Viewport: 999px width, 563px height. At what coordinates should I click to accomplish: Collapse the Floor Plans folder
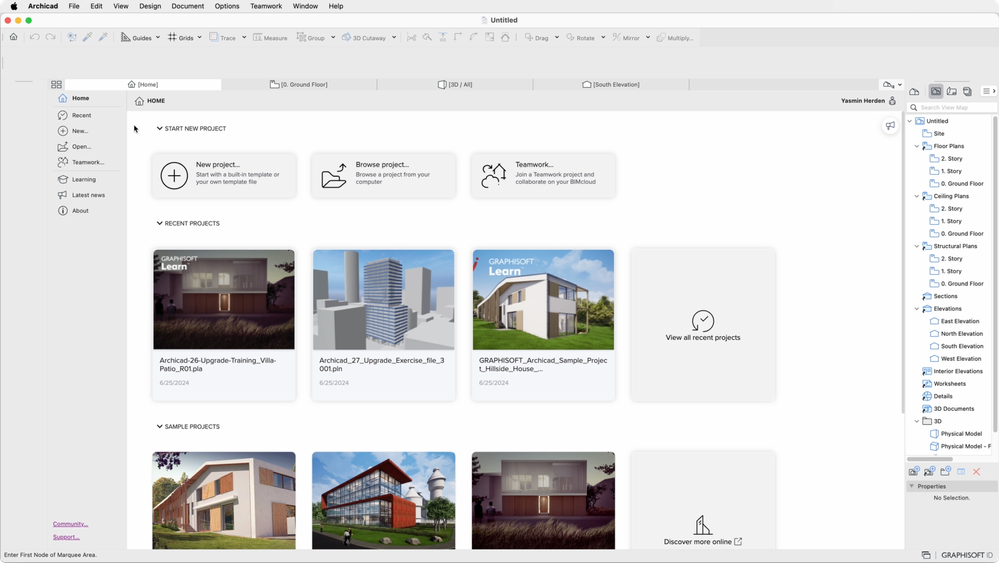pyautogui.click(x=917, y=146)
